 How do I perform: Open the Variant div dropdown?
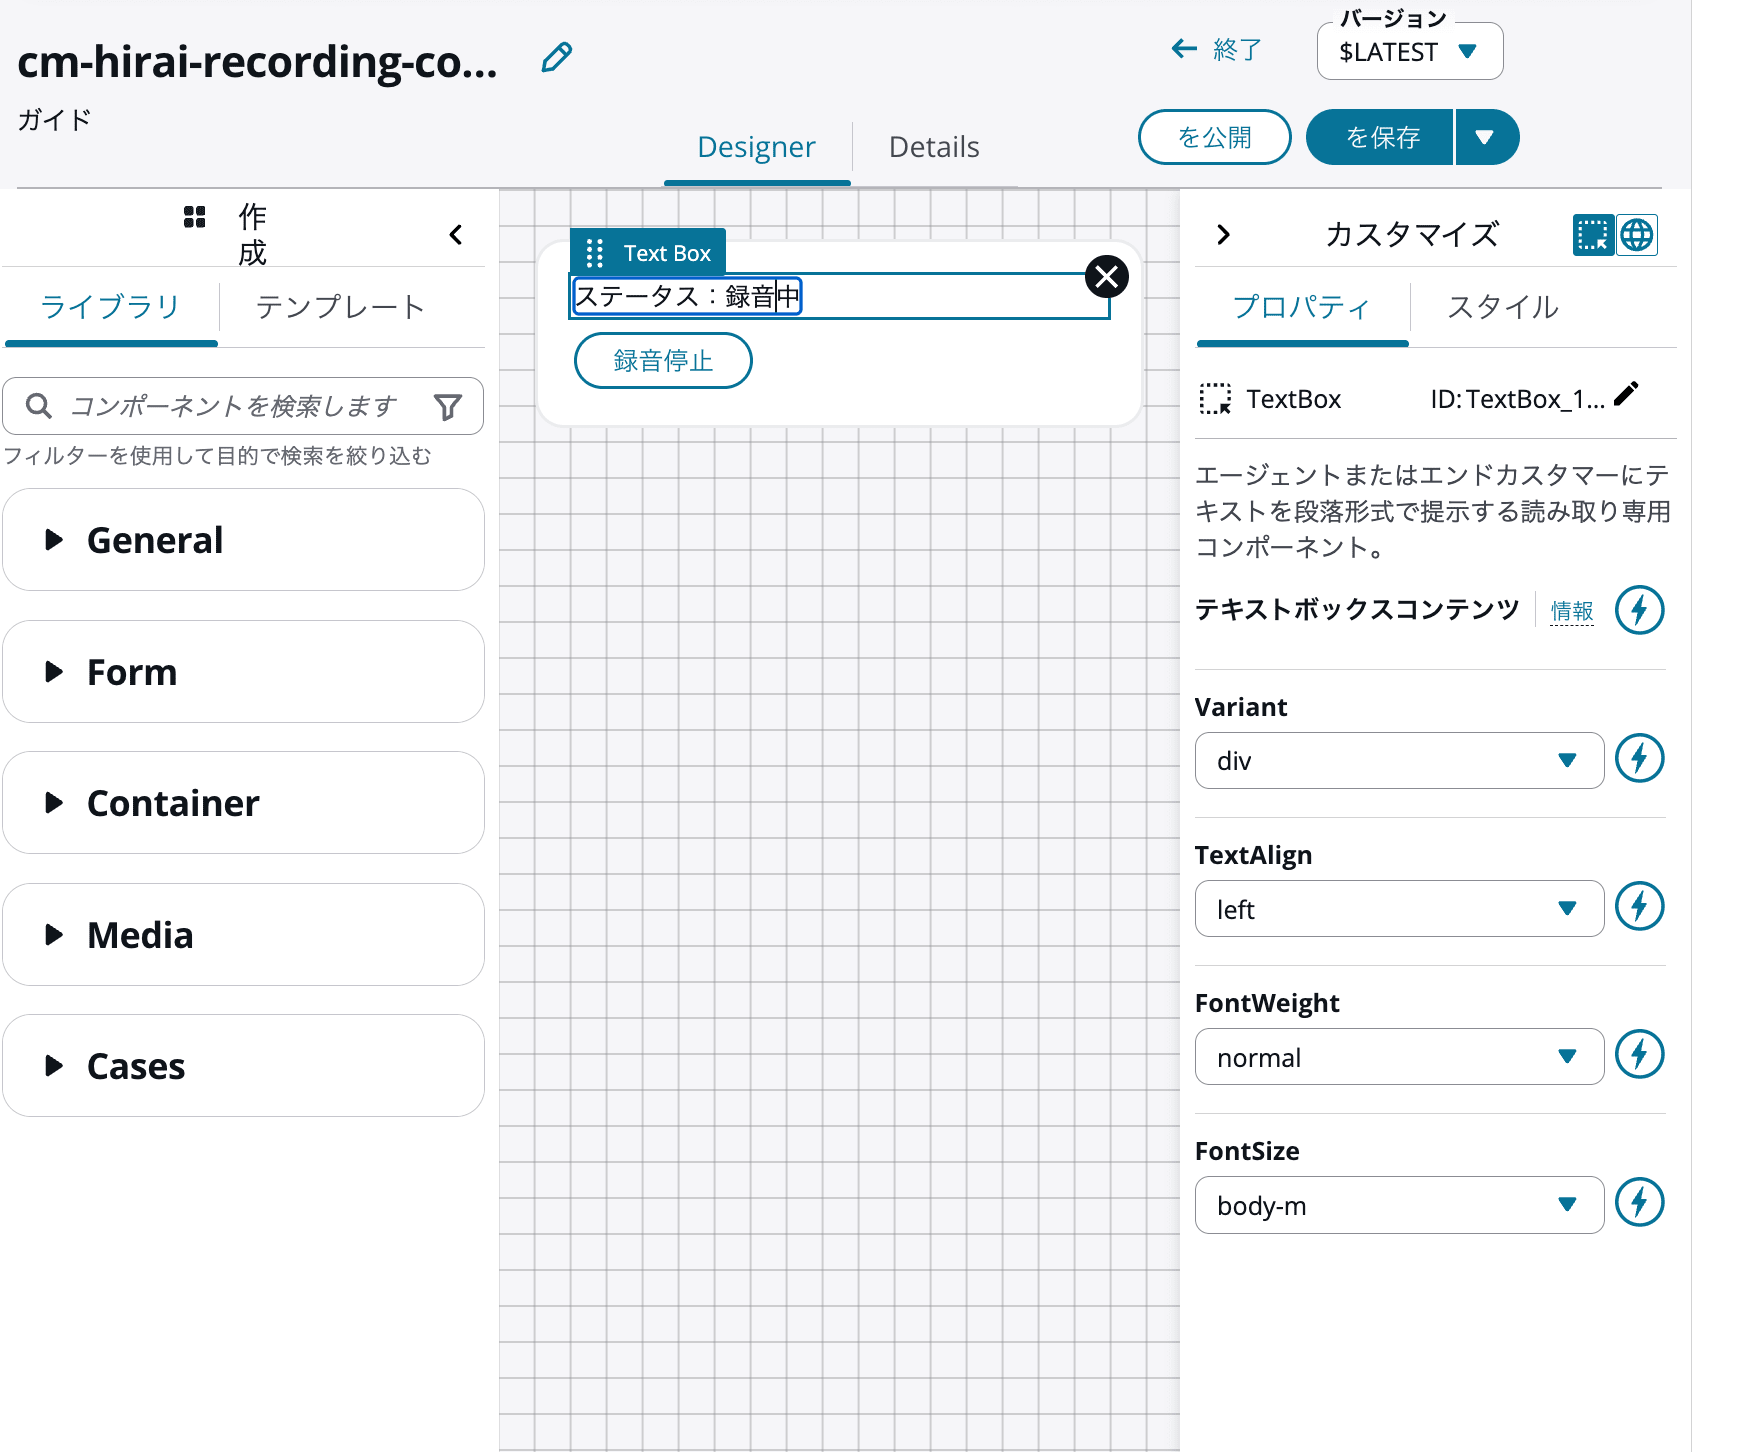1399,761
